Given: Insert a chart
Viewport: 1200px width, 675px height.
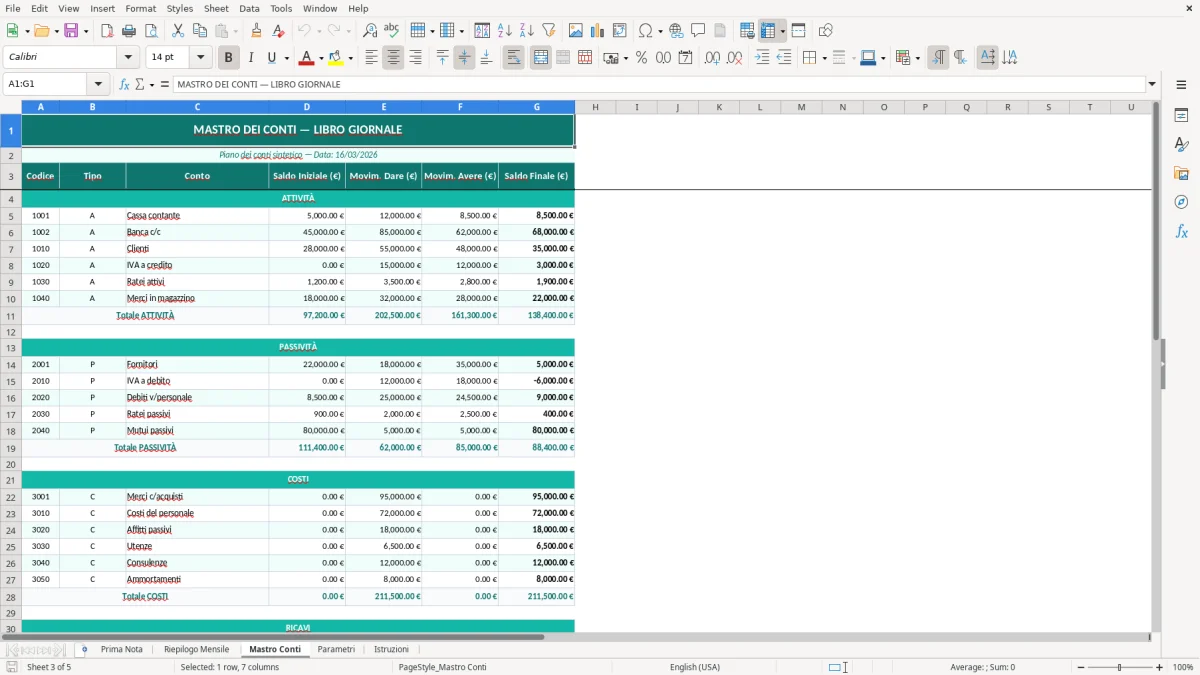Looking at the screenshot, I should [598, 31].
